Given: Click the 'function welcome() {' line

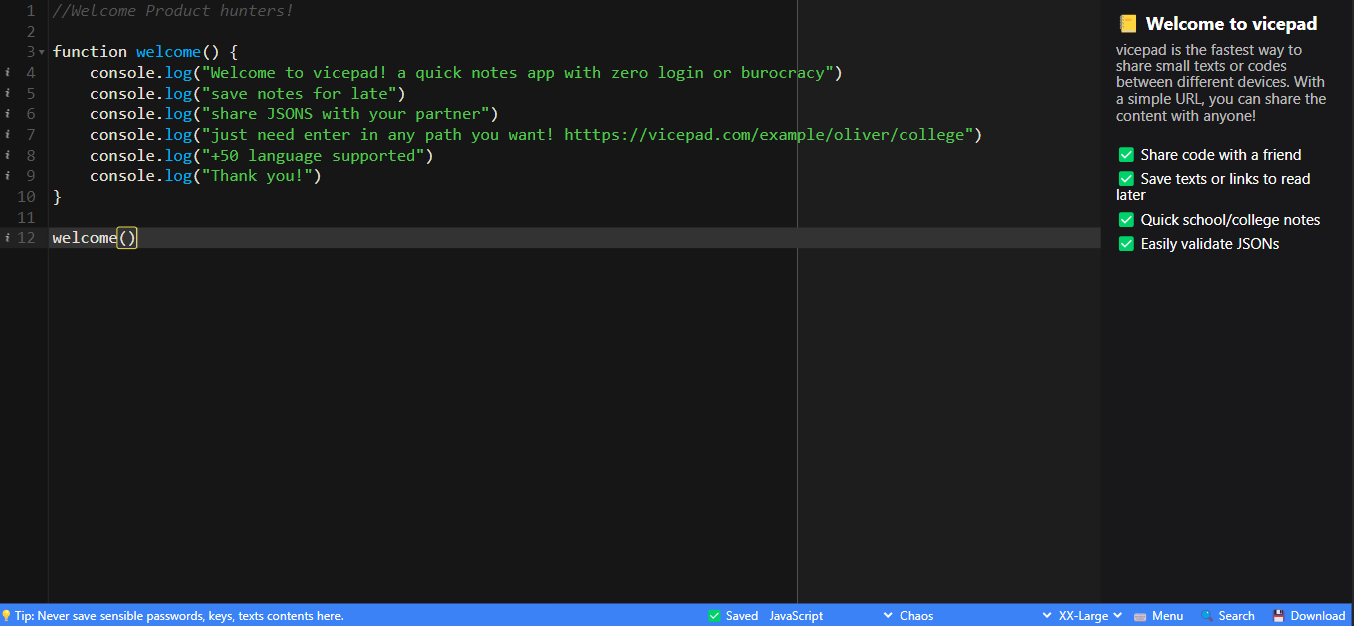Looking at the screenshot, I should [x=145, y=52].
